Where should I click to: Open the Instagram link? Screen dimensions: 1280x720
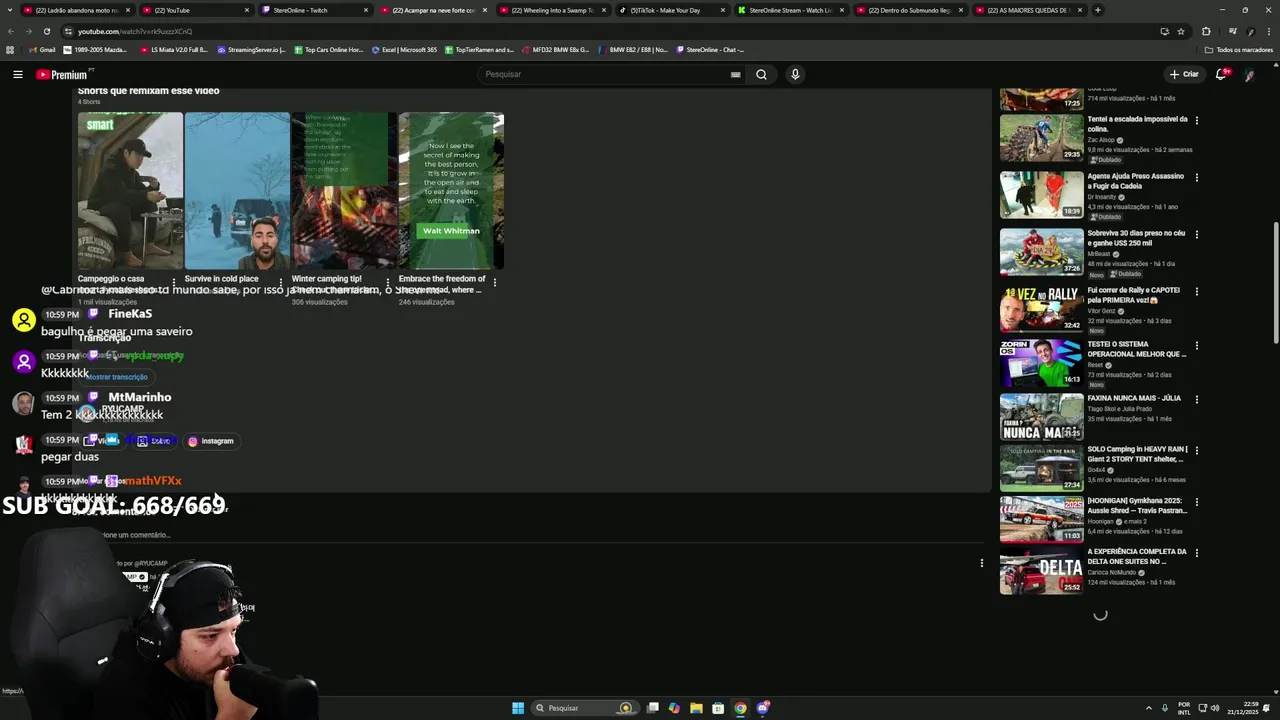coord(211,441)
